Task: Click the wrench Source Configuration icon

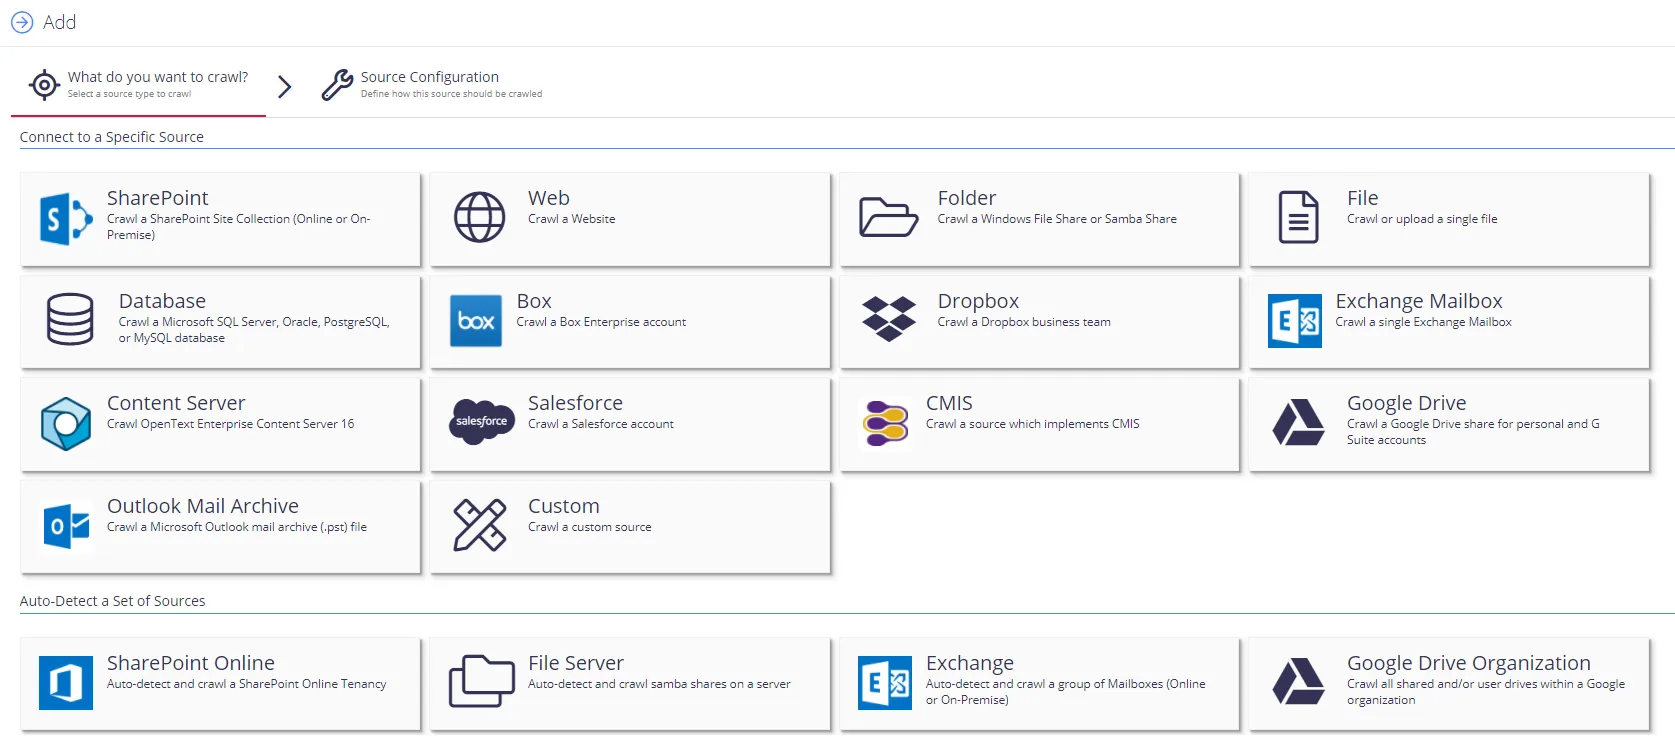Action: (337, 85)
